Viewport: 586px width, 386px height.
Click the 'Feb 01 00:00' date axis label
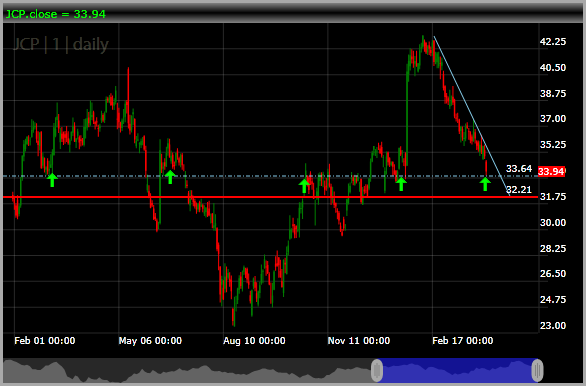44,341
